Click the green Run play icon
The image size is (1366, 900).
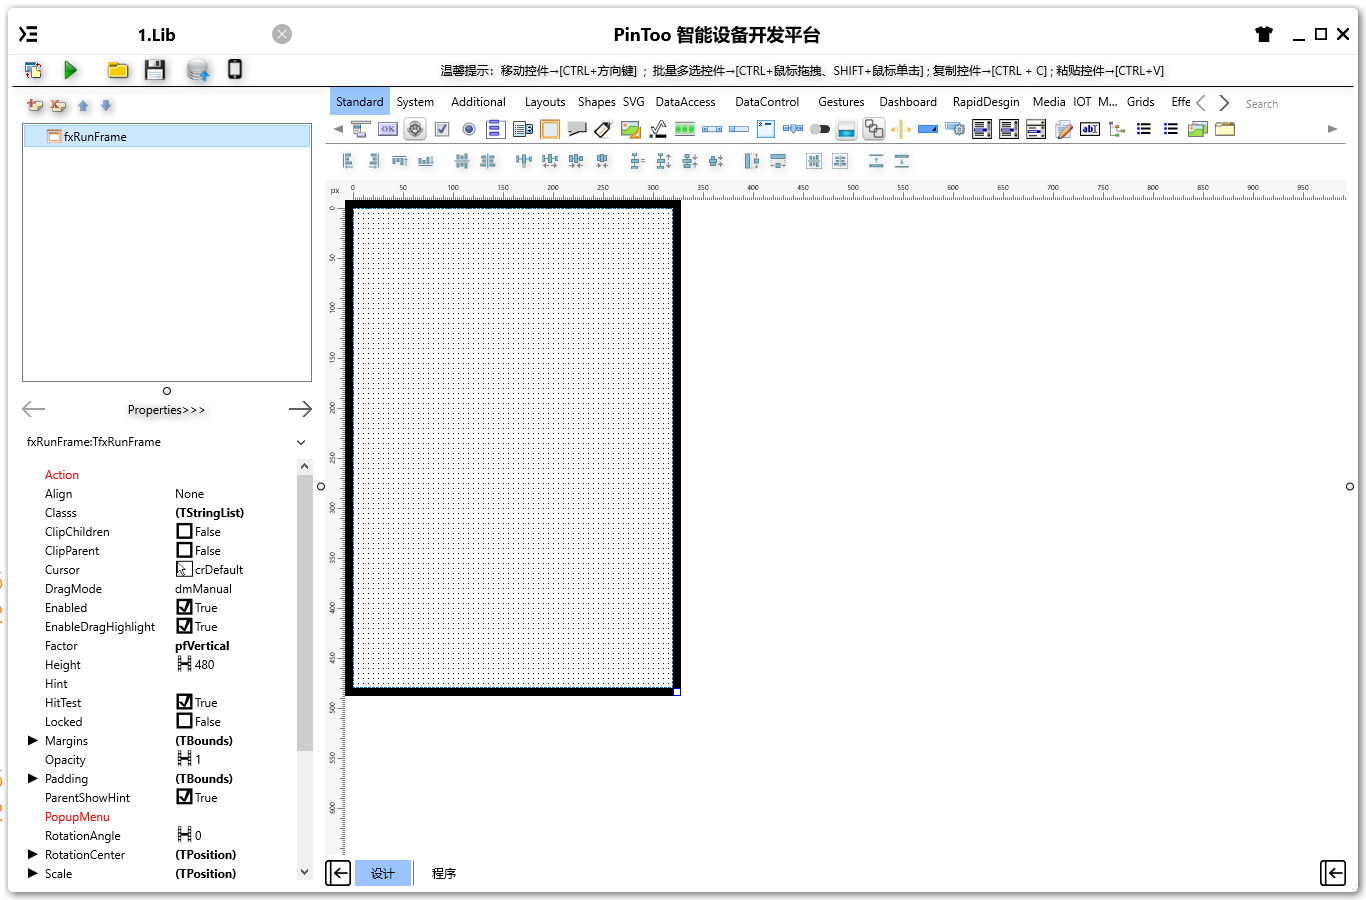70,70
